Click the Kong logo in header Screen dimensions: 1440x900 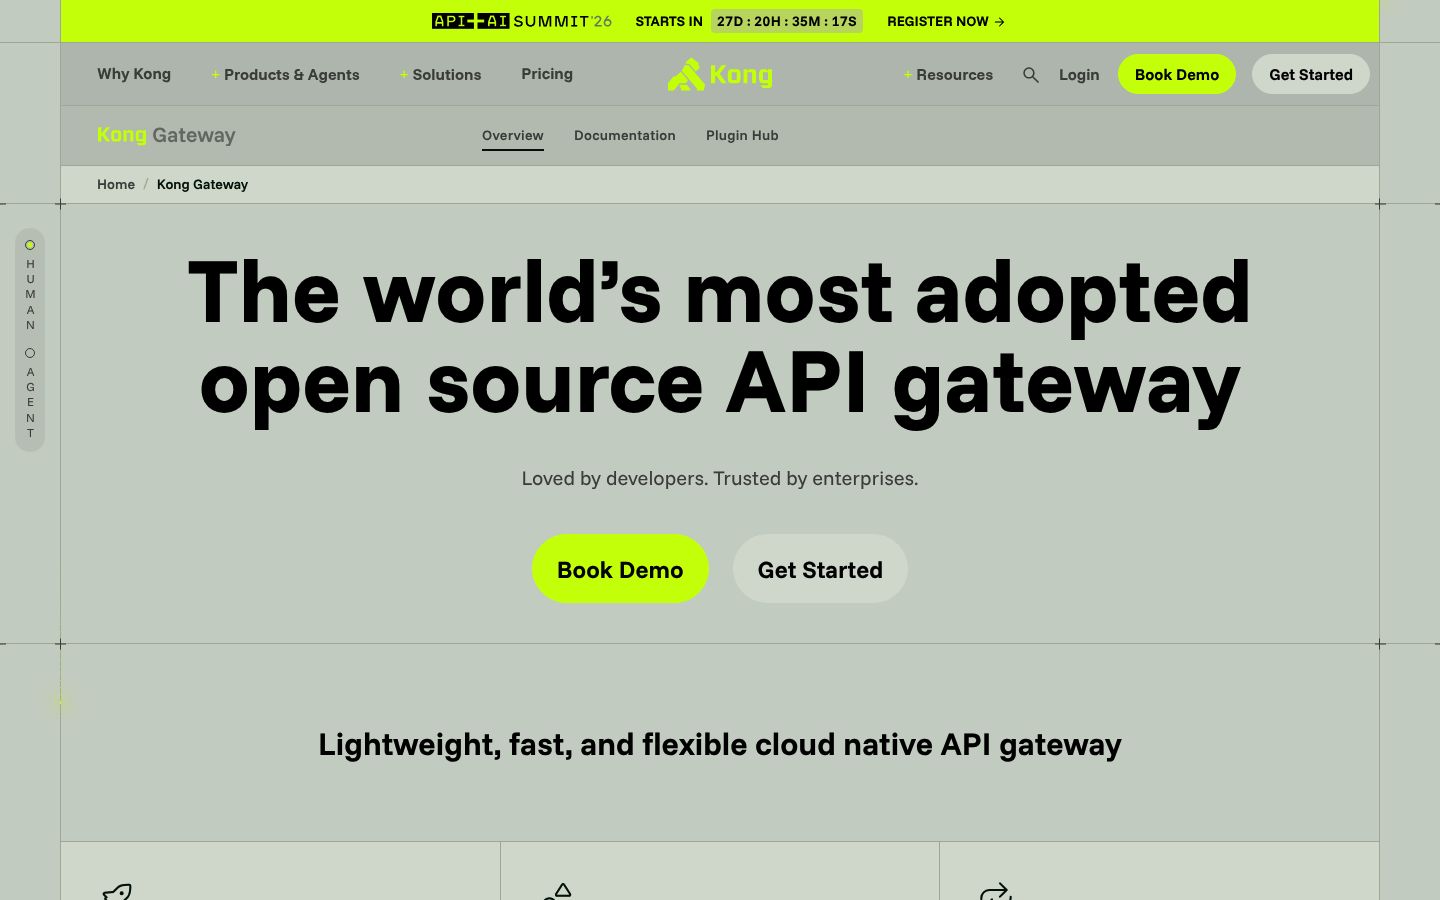[720, 75]
